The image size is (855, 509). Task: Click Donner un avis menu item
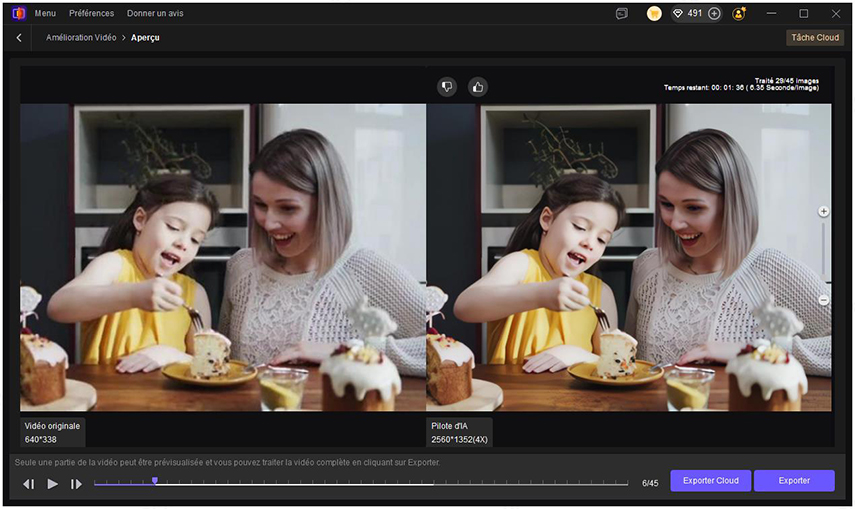155,14
